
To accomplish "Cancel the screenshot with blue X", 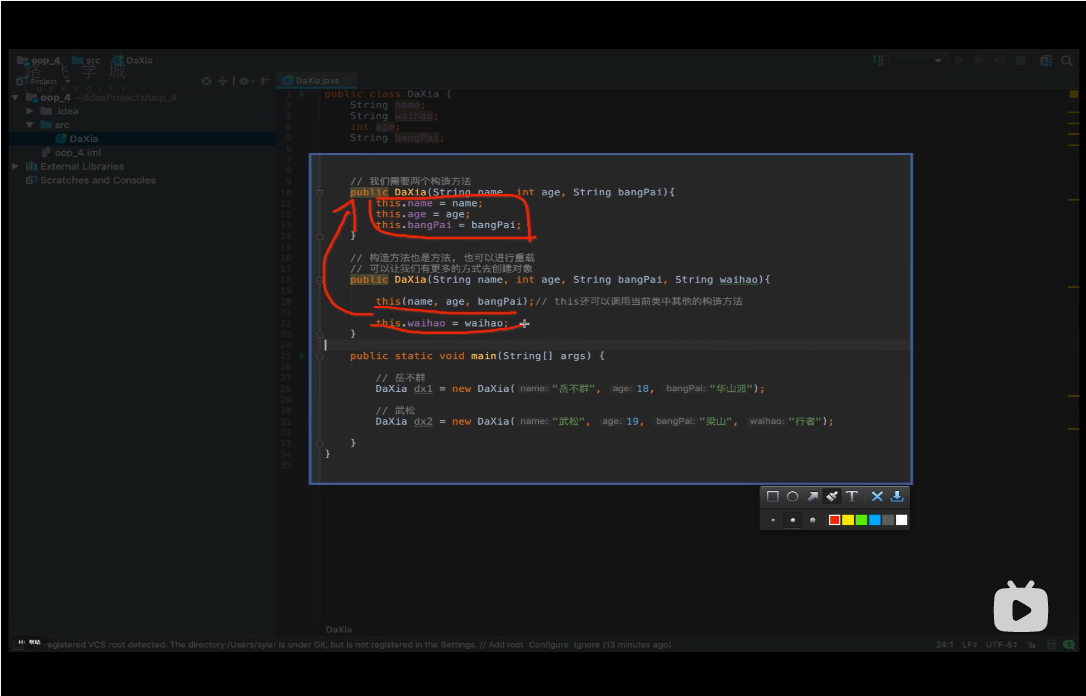I will click(x=877, y=496).
